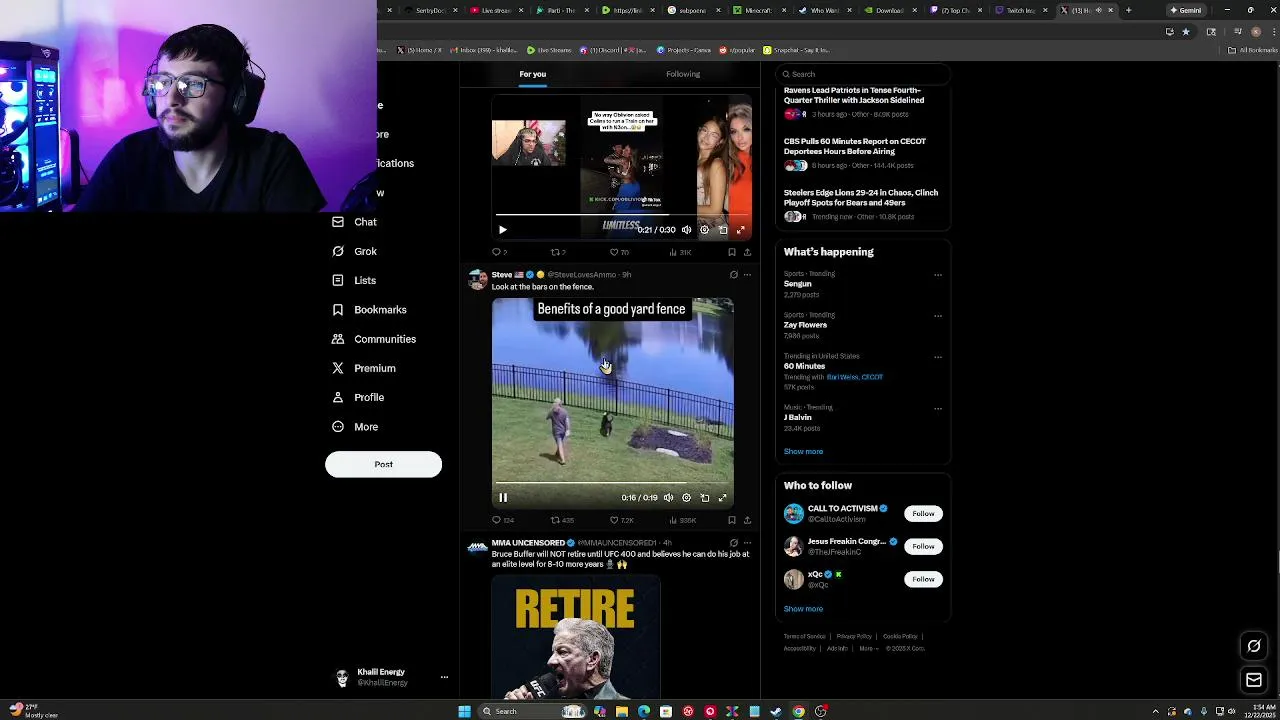Open the More circle icon in sidebar

(338, 427)
